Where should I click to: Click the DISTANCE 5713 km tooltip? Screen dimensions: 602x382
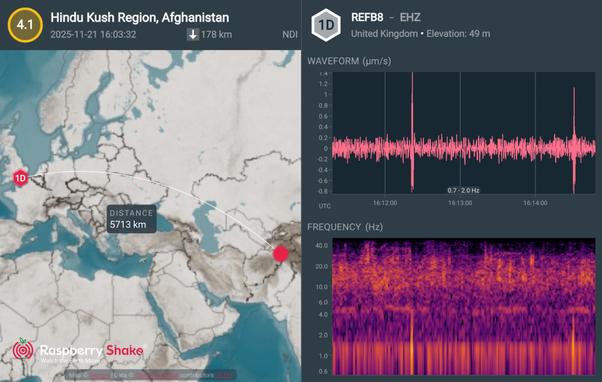(x=131, y=219)
